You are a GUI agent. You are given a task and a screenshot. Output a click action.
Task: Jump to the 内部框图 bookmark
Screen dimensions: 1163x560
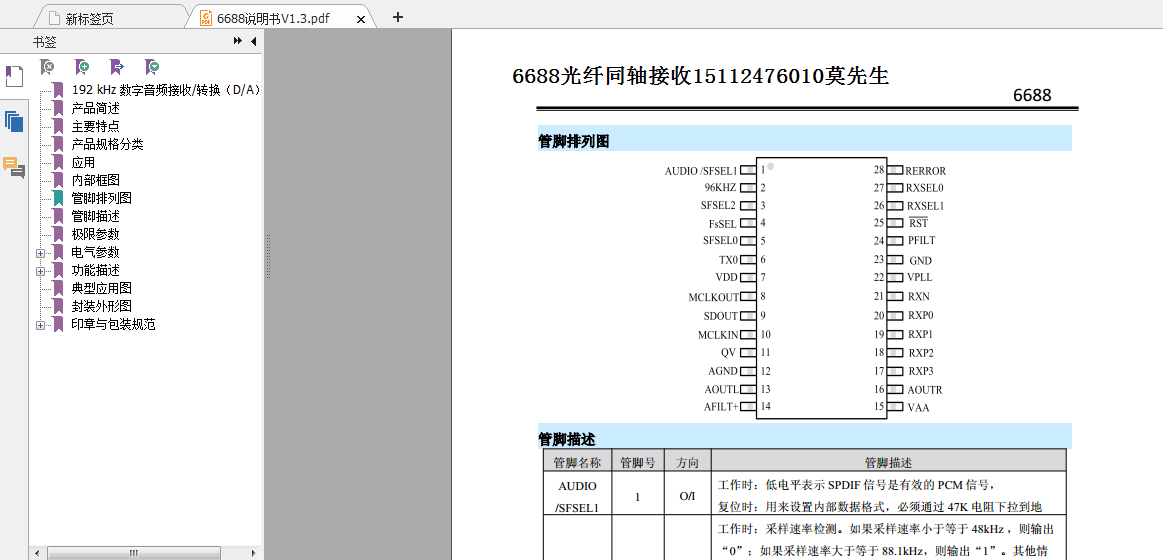(95, 180)
